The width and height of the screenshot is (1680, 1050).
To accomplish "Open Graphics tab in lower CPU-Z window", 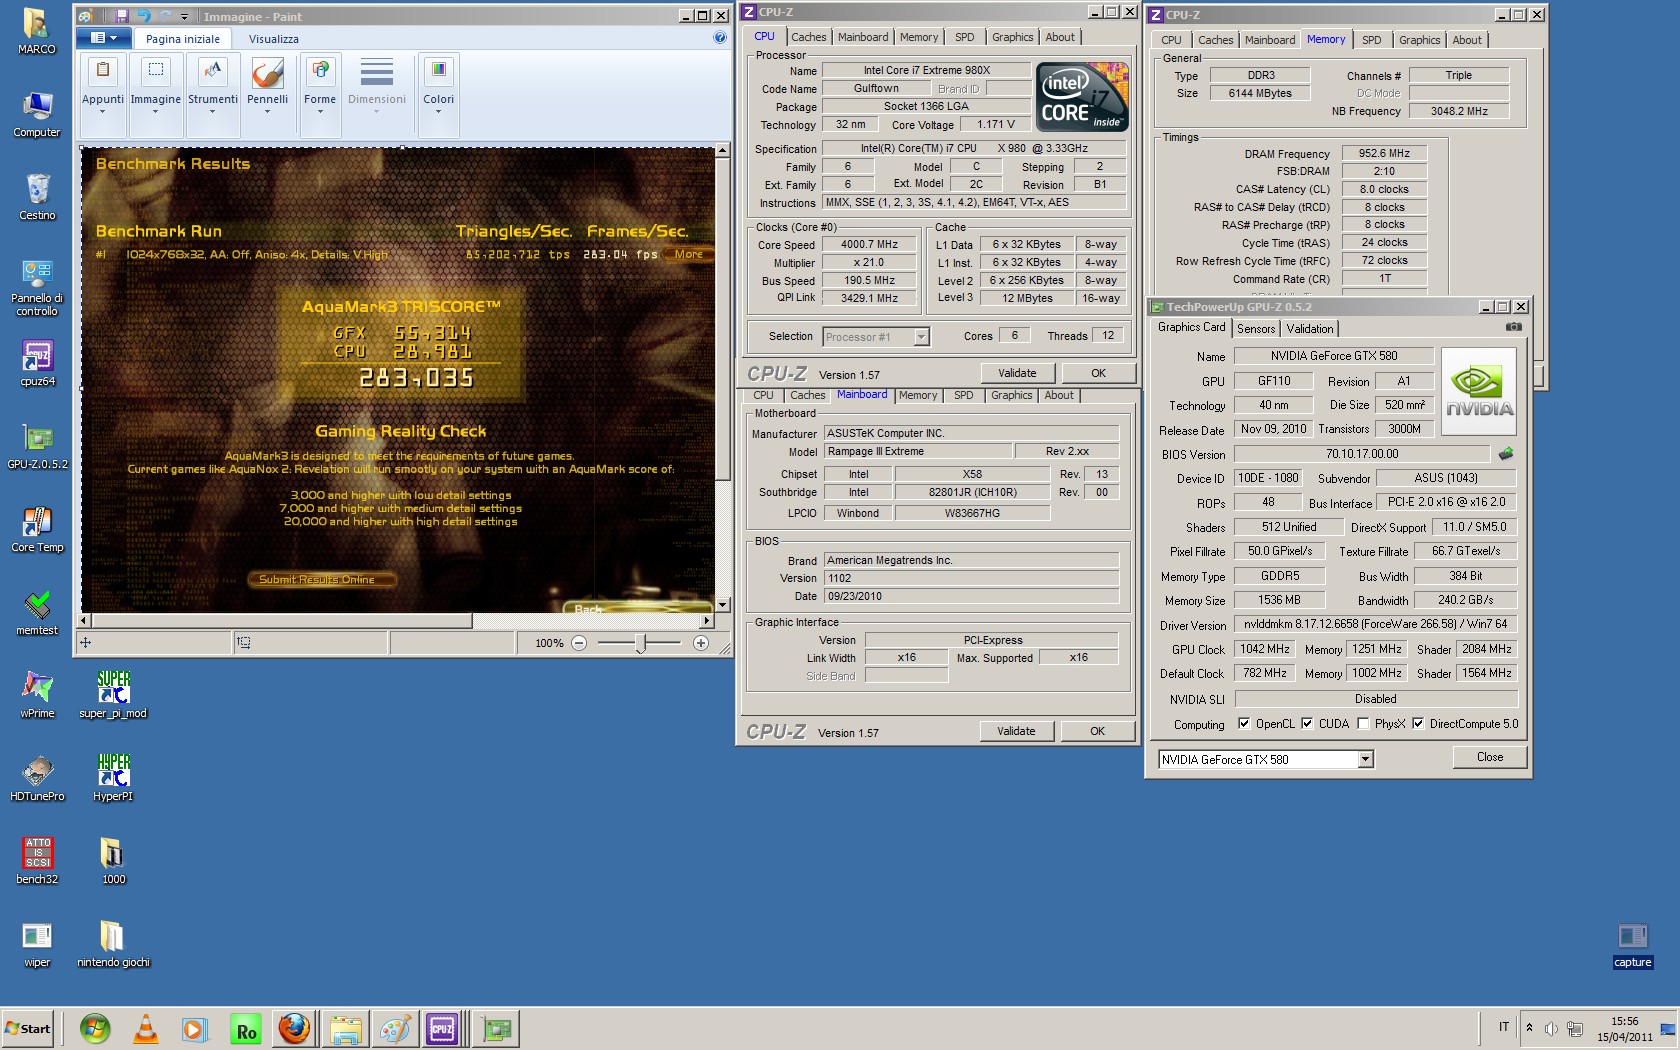I will click(1012, 395).
